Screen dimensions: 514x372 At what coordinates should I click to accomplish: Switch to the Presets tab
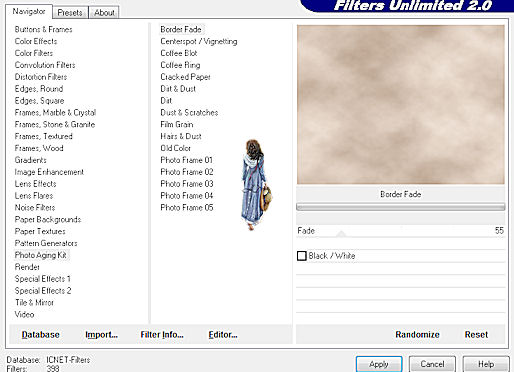click(70, 13)
